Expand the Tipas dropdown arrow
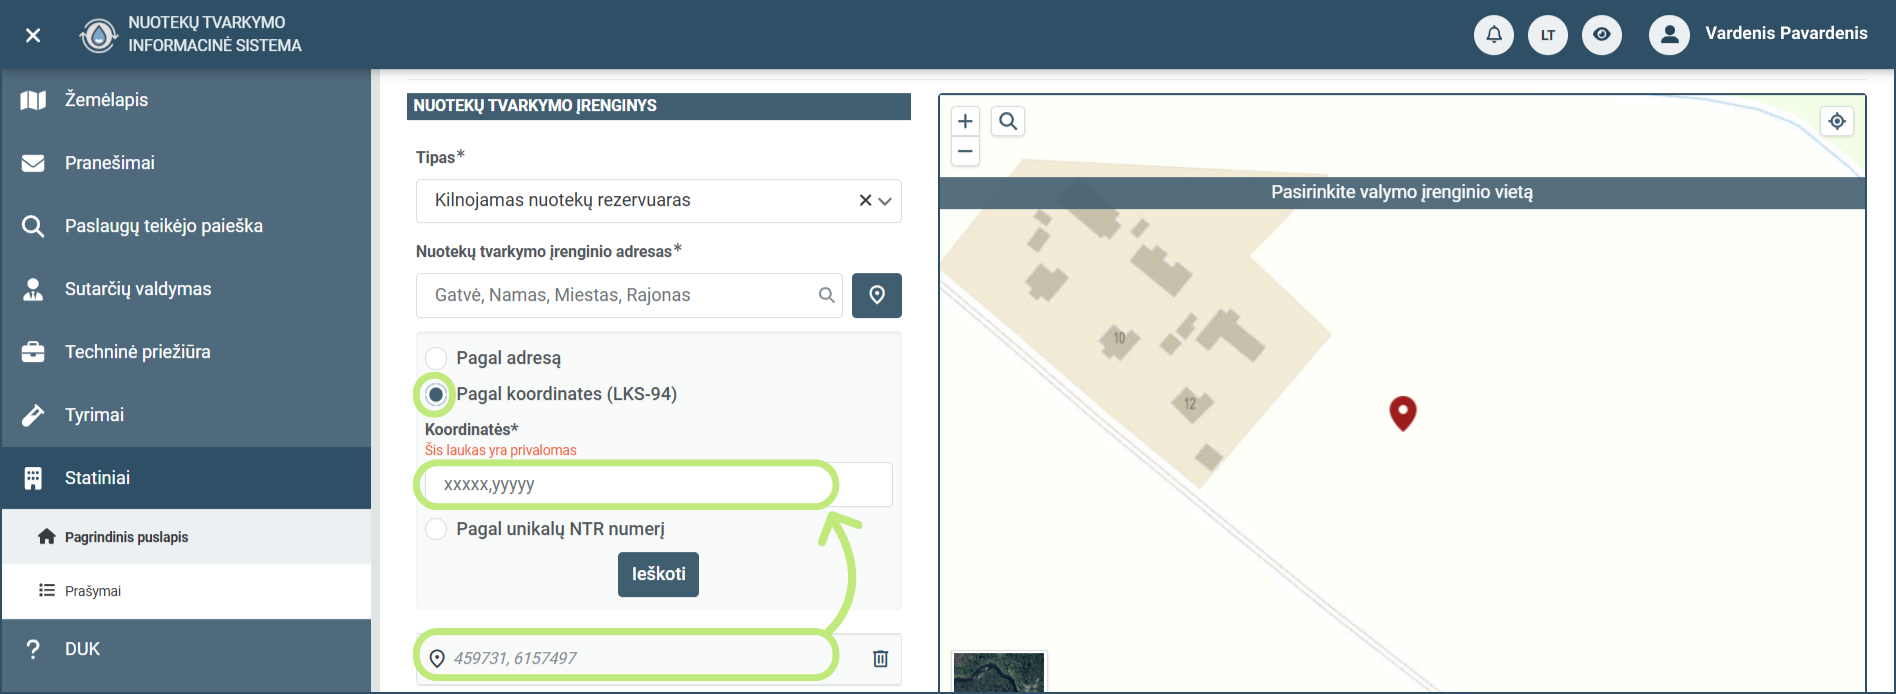Image resolution: width=1896 pixels, height=694 pixels. (x=885, y=201)
